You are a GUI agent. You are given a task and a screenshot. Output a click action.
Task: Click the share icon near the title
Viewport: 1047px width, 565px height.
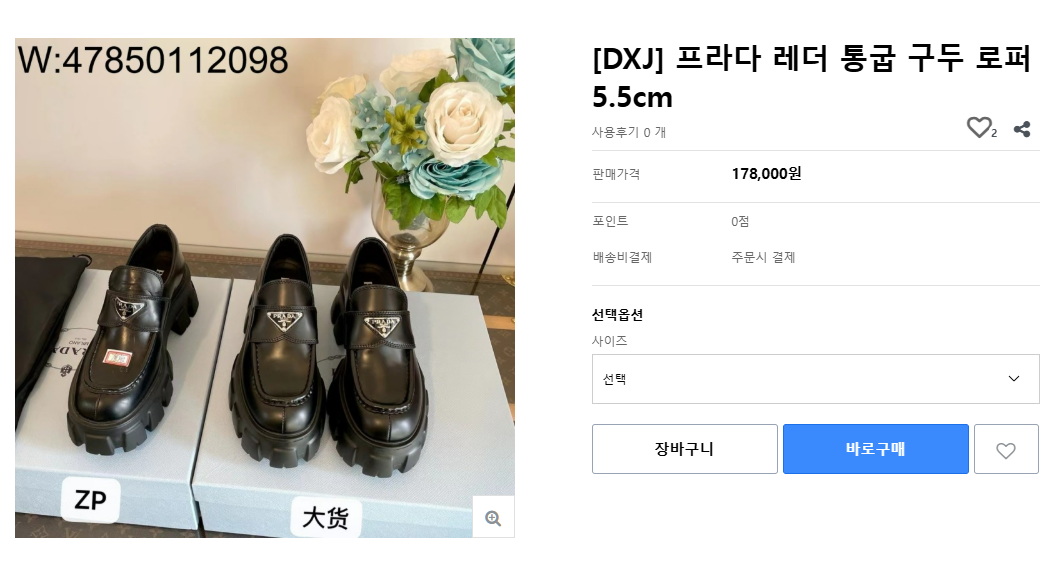pos(1022,129)
